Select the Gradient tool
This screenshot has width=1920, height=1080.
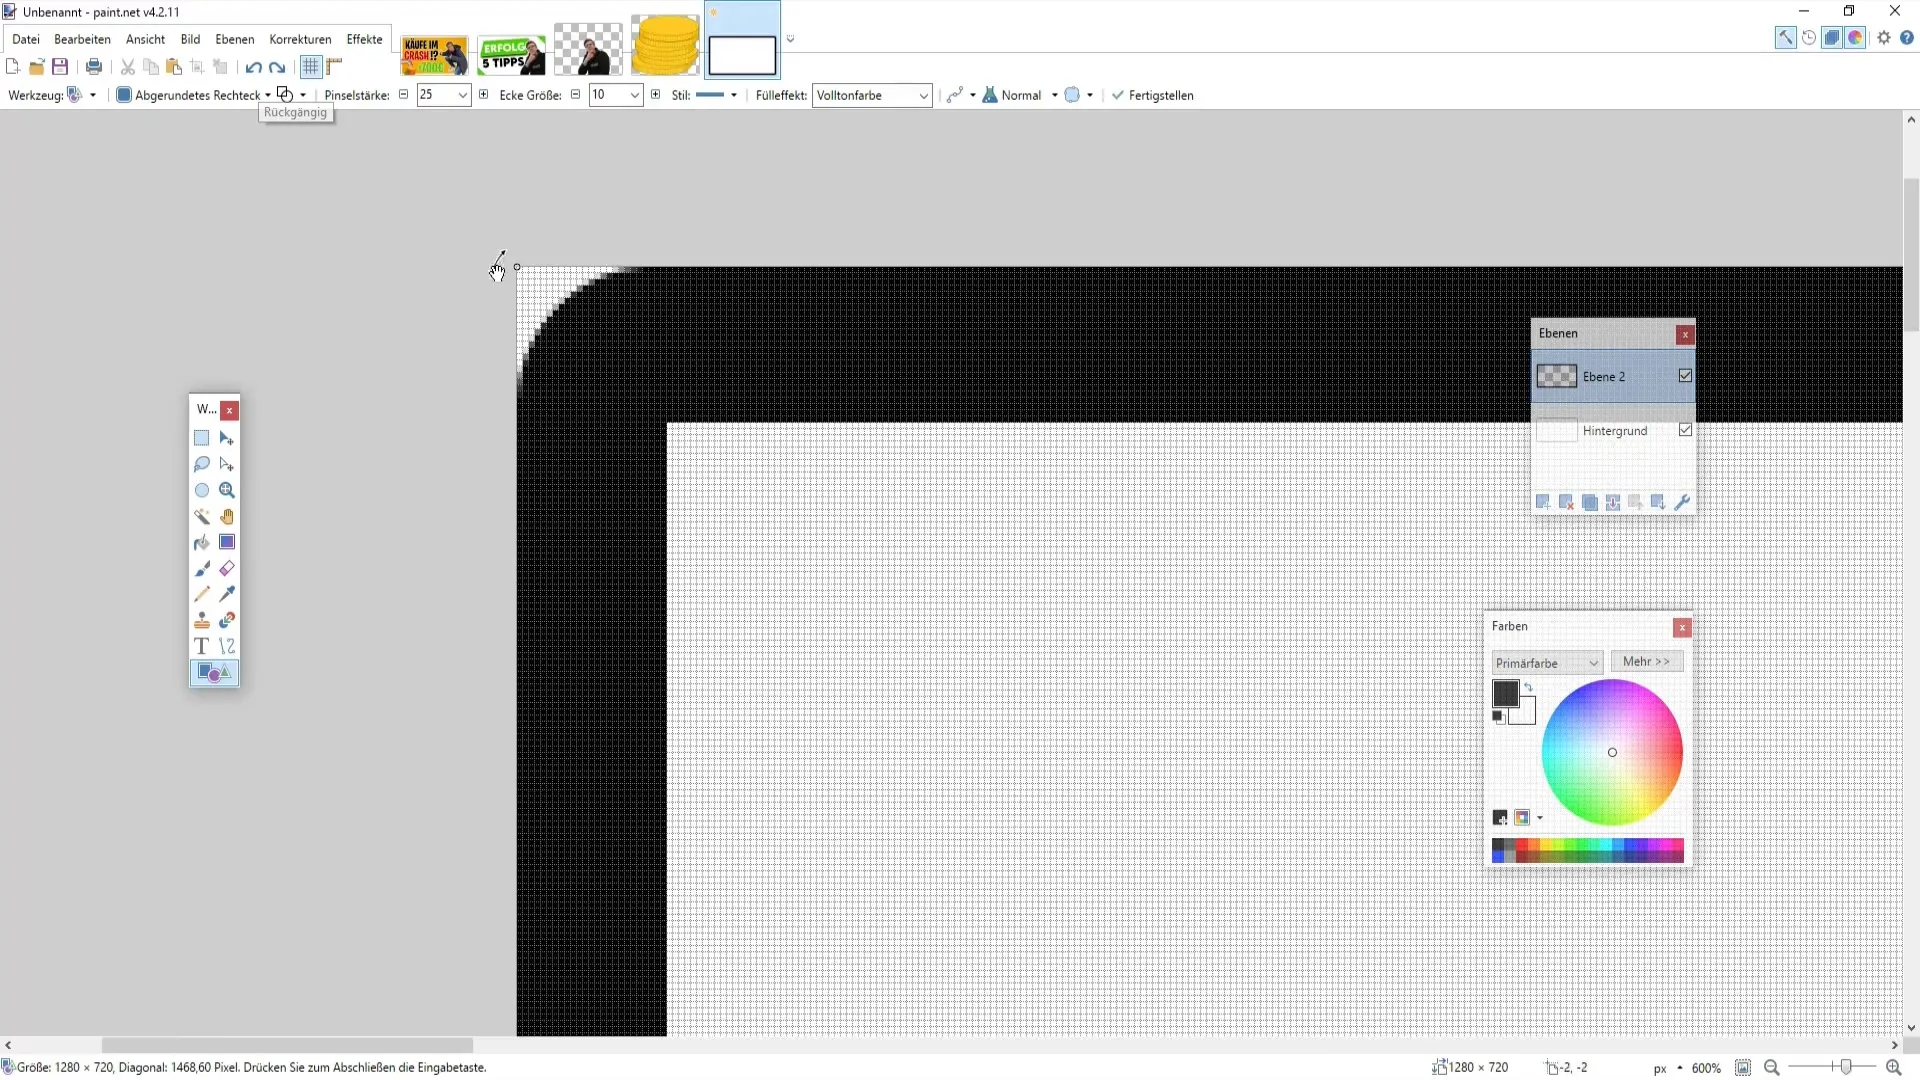coord(227,542)
